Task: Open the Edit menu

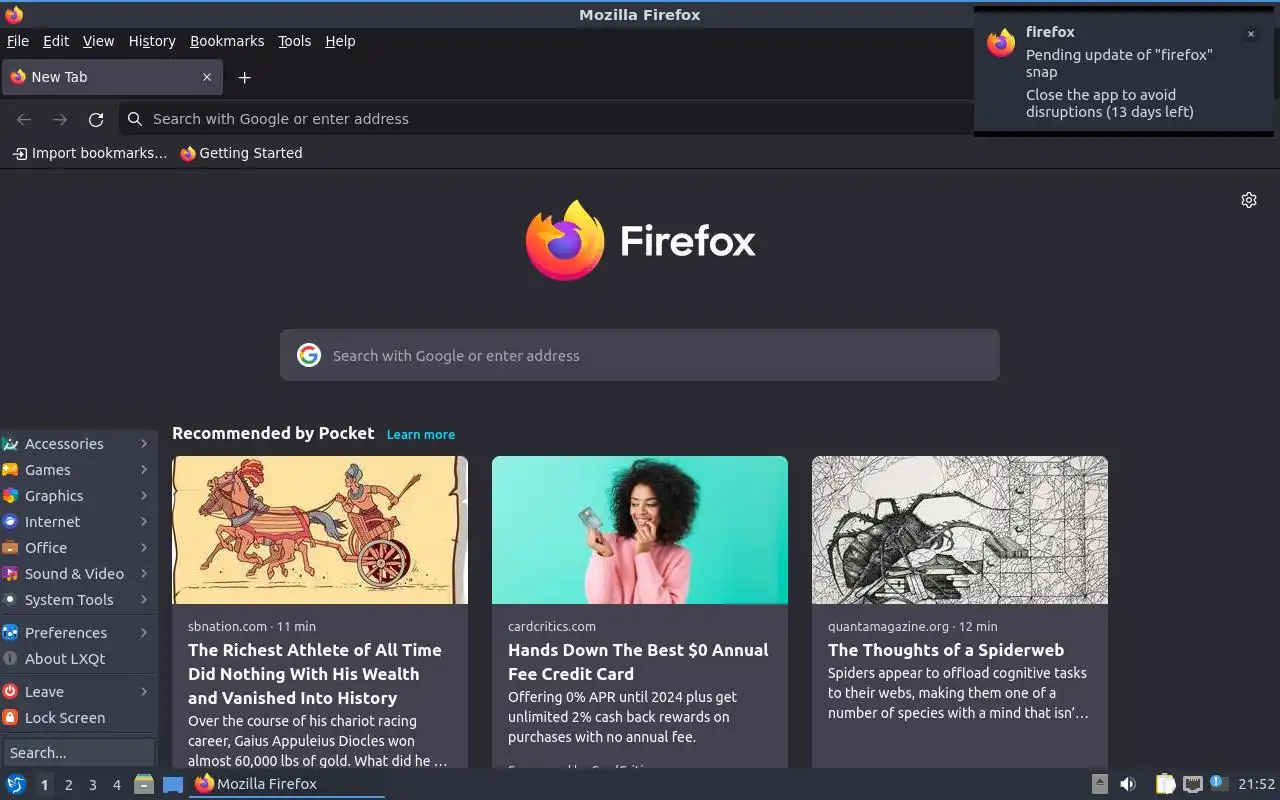Action: tap(56, 41)
